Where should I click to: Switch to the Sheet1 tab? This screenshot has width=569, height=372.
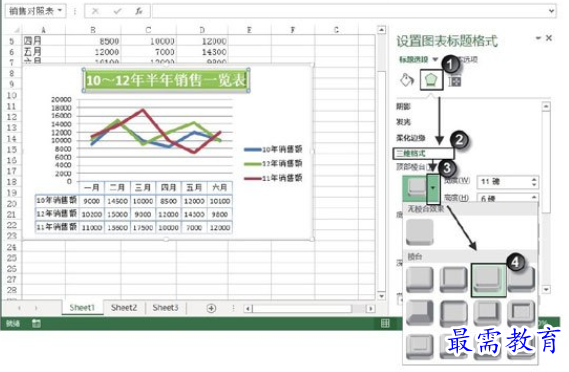click(82, 308)
